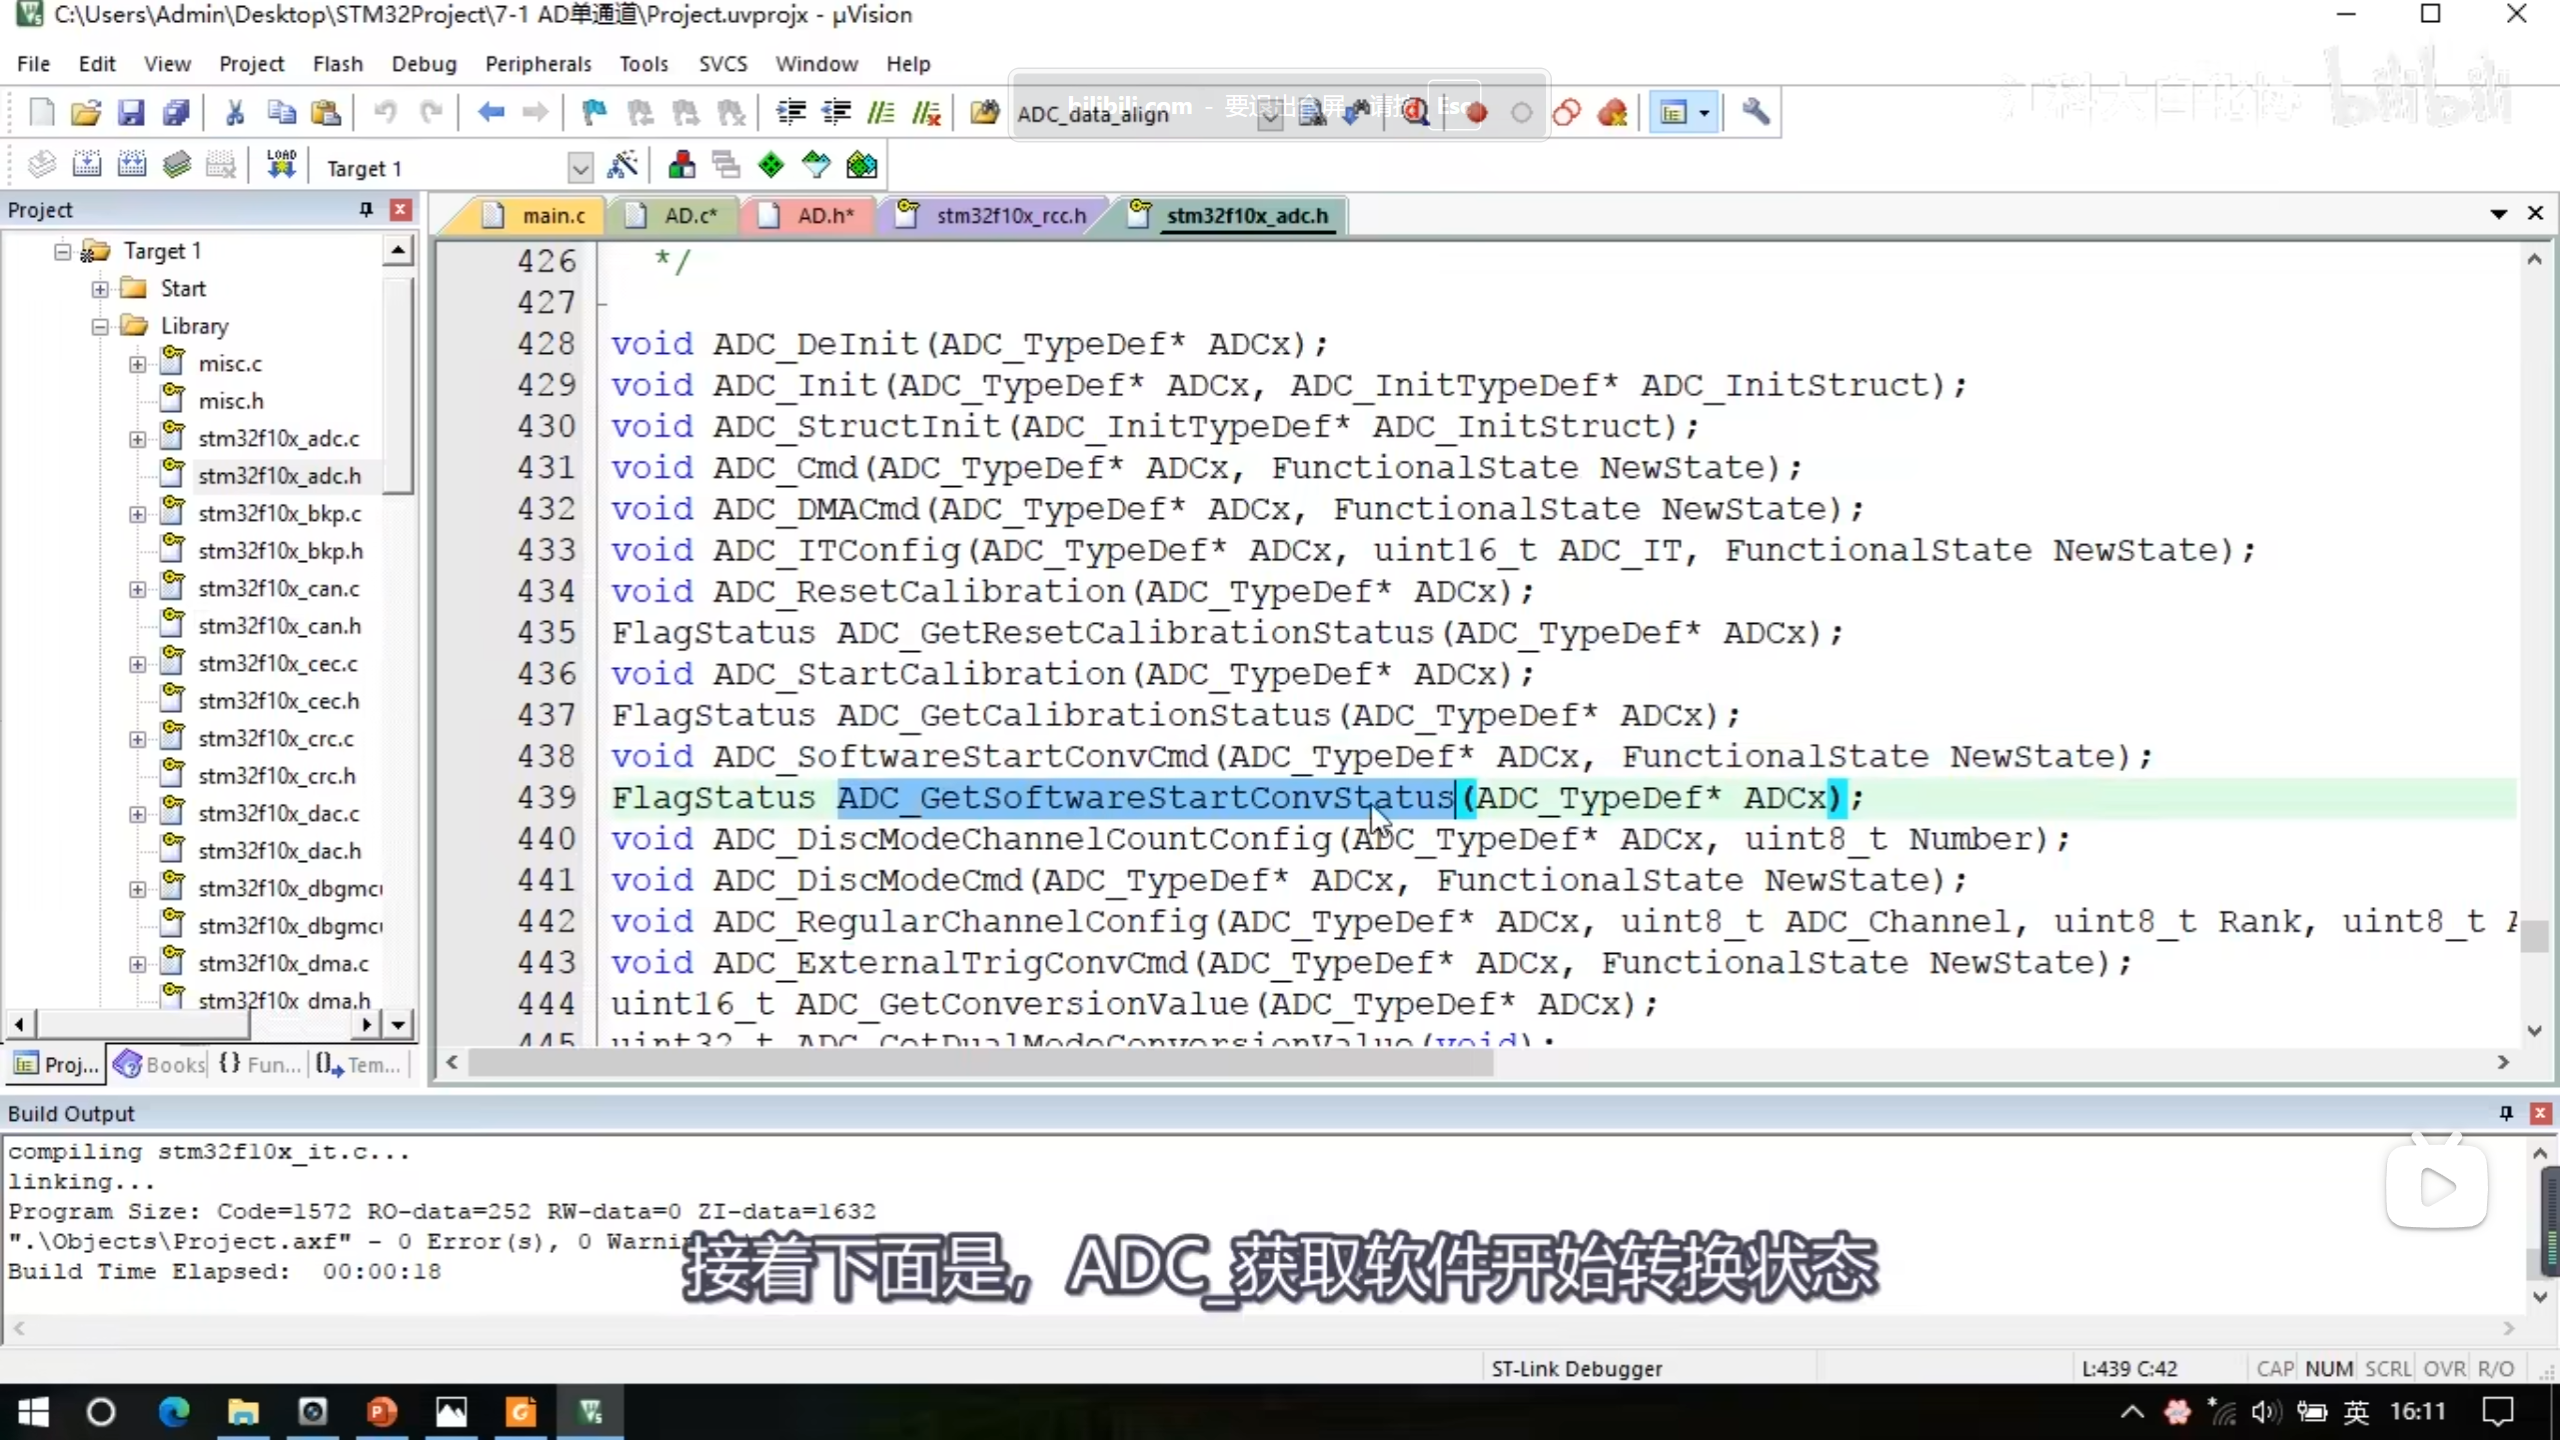The image size is (2560, 1440).
Task: Select stm32f10x_crc.h in the project tree
Action: [x=277, y=776]
